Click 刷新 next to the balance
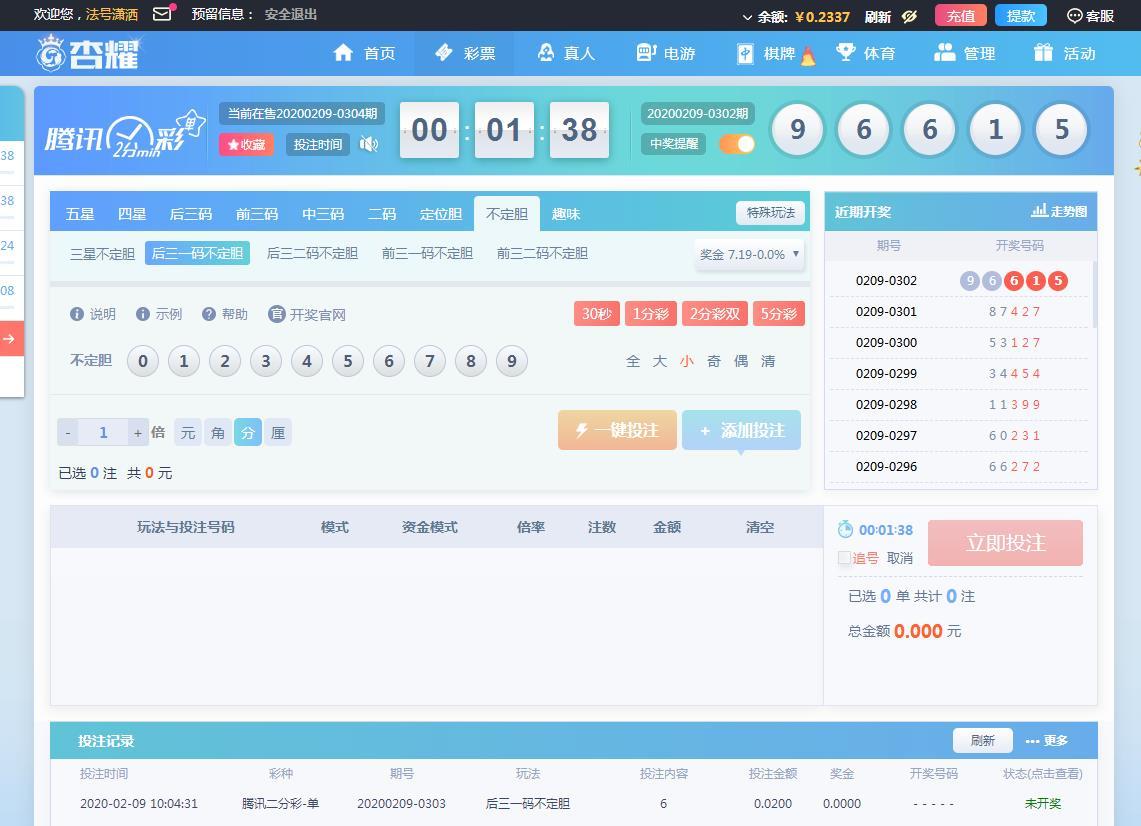 pyautogui.click(x=878, y=16)
